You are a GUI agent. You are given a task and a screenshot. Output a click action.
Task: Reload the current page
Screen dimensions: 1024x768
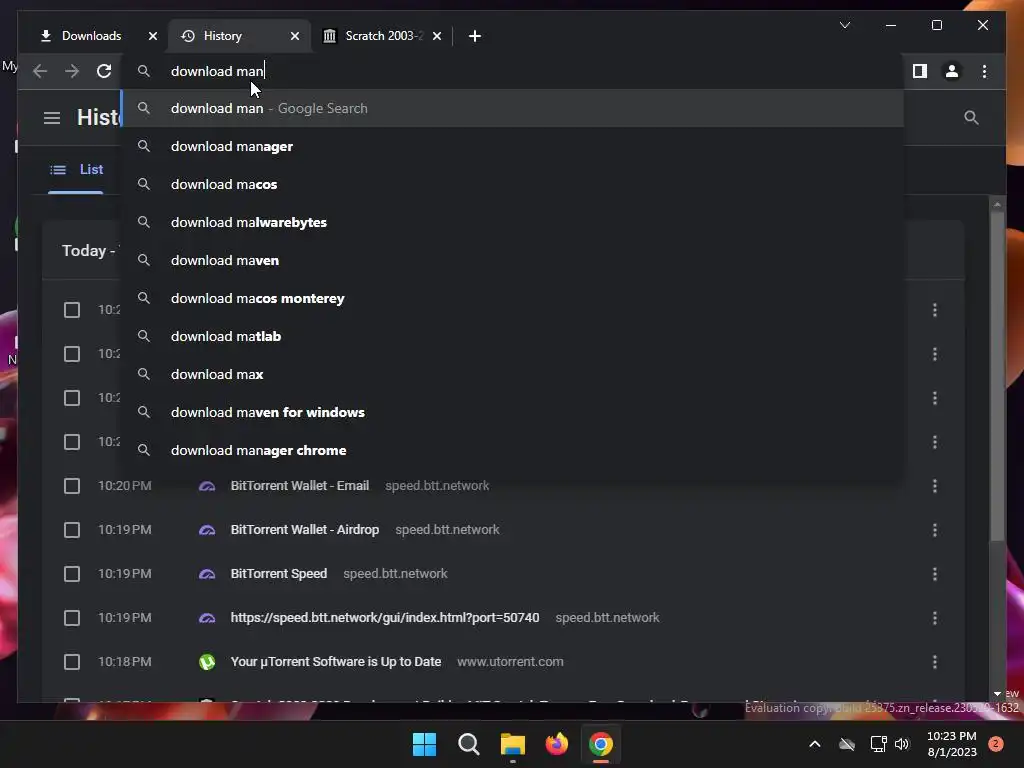(104, 71)
